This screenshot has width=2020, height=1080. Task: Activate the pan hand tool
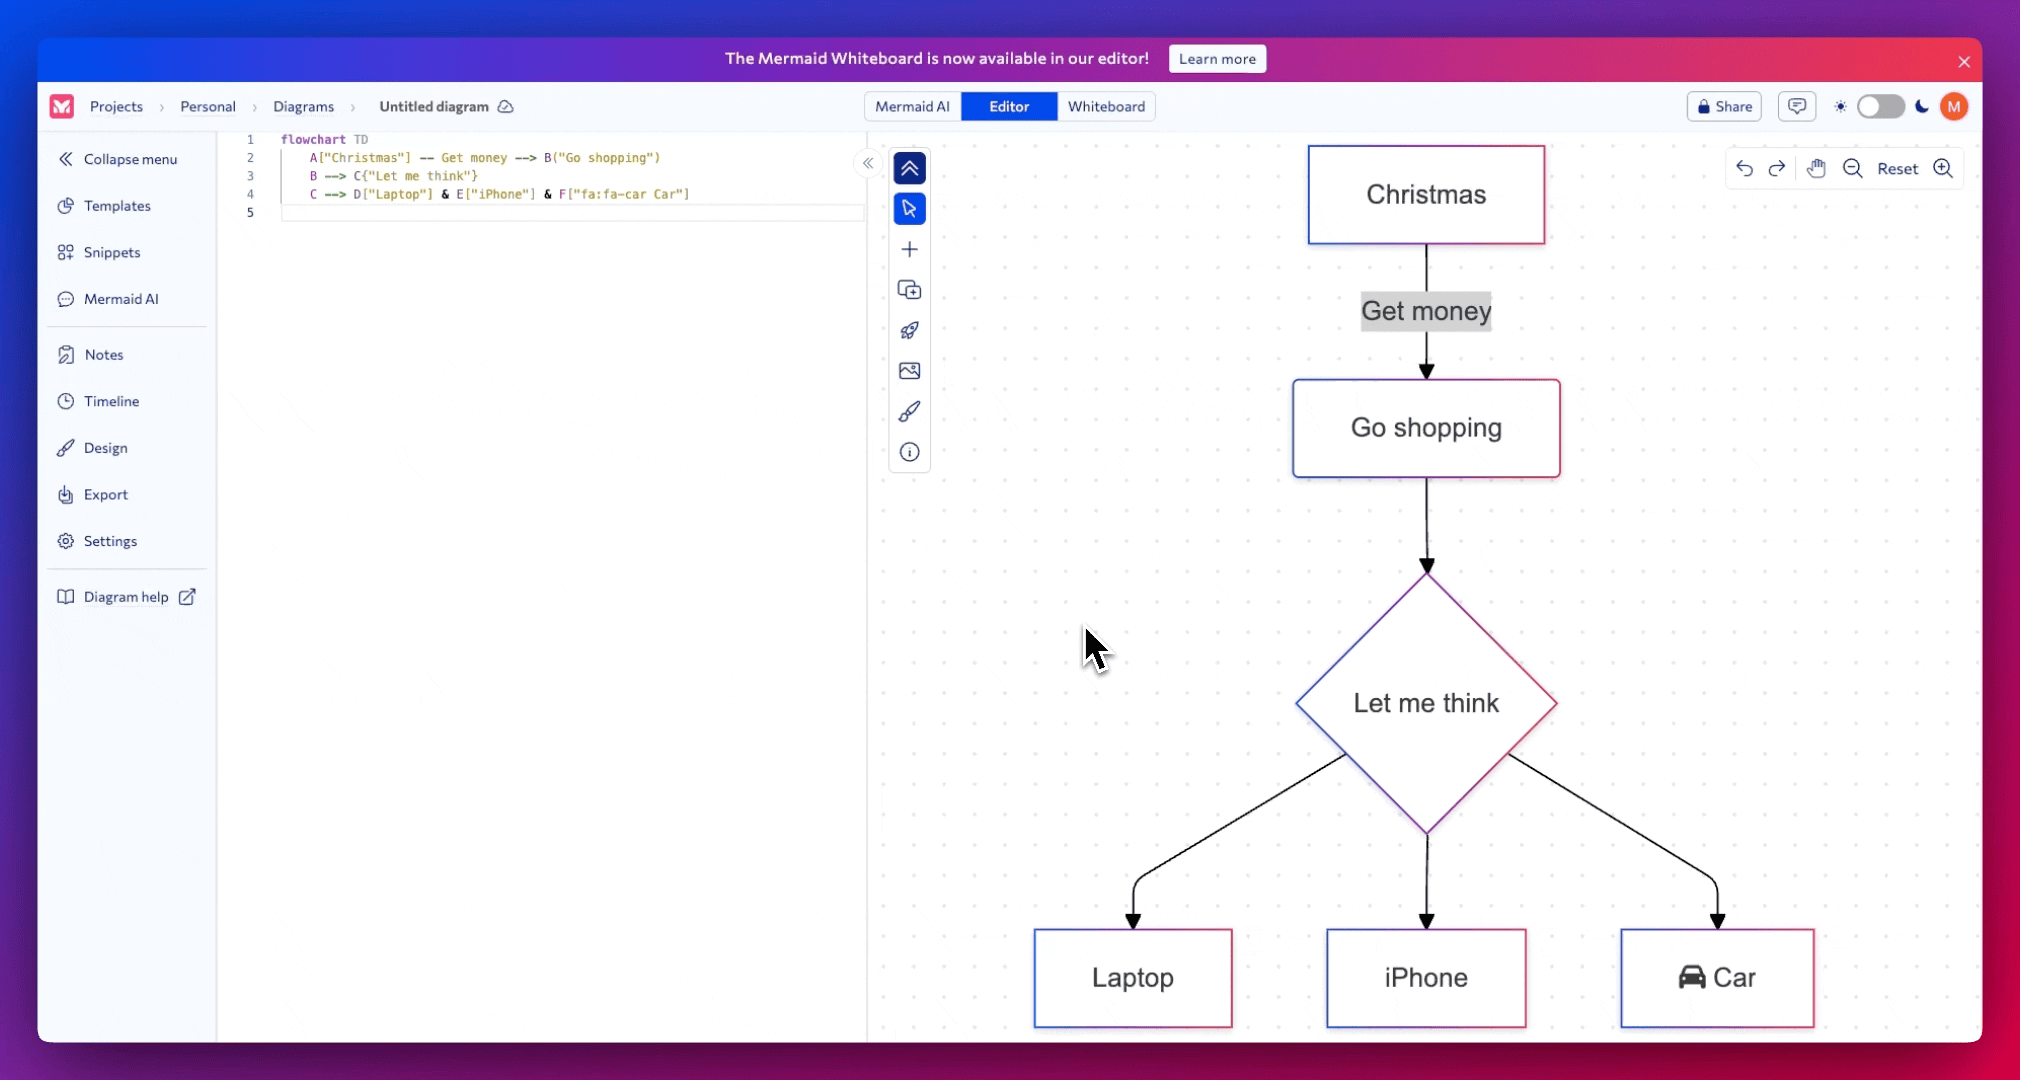1816,169
